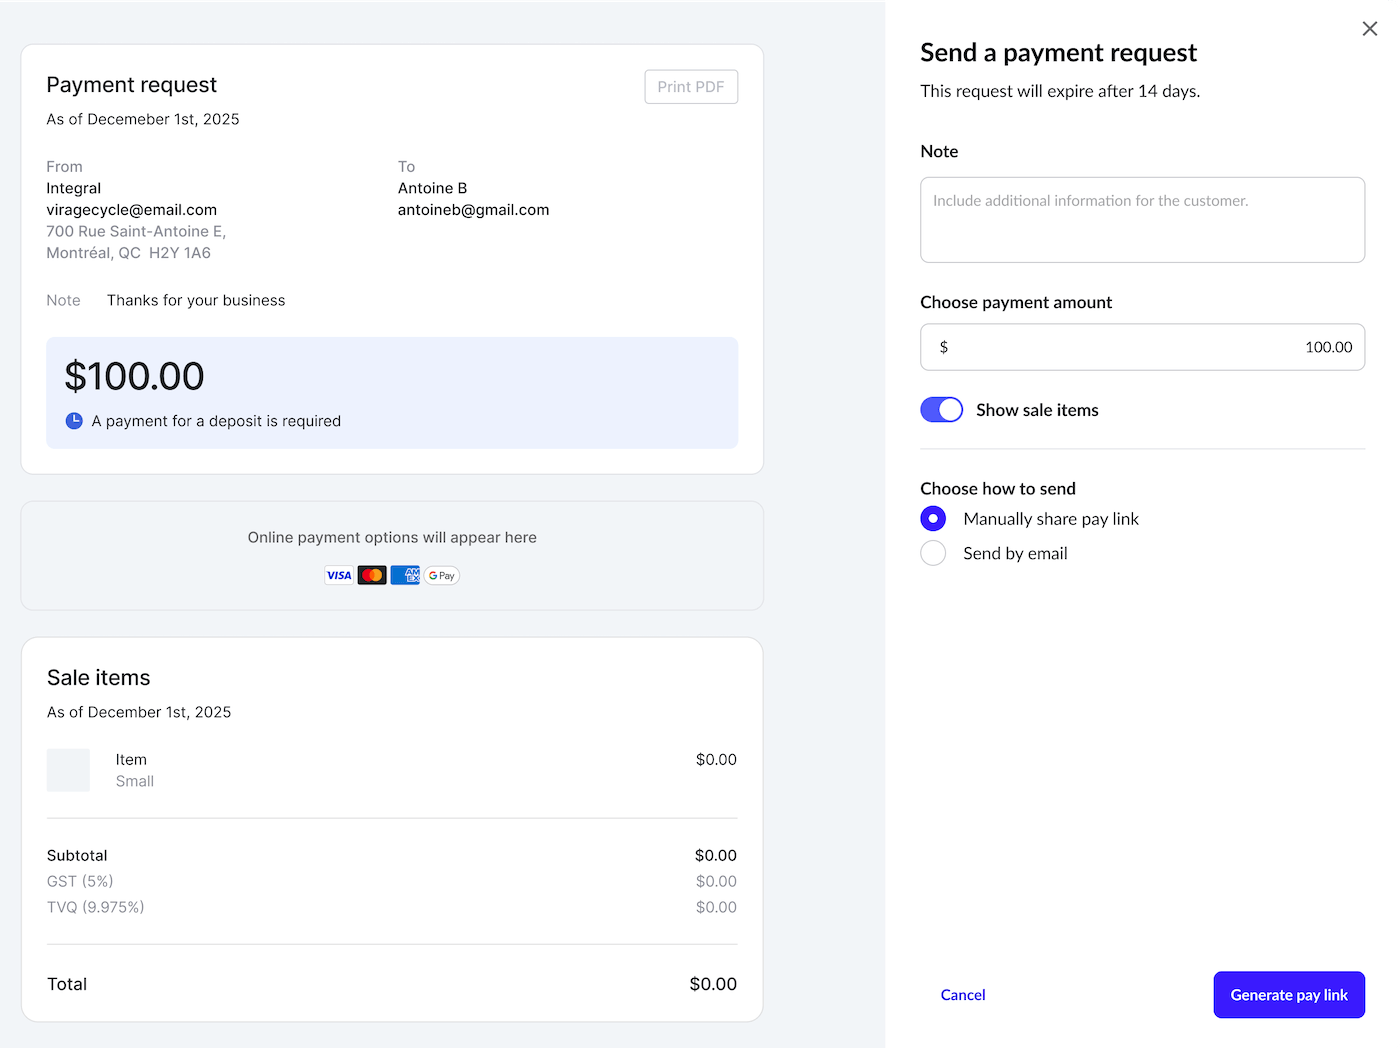The image size is (1400, 1048).
Task: Click the Generate pay link button
Action: [x=1289, y=994]
